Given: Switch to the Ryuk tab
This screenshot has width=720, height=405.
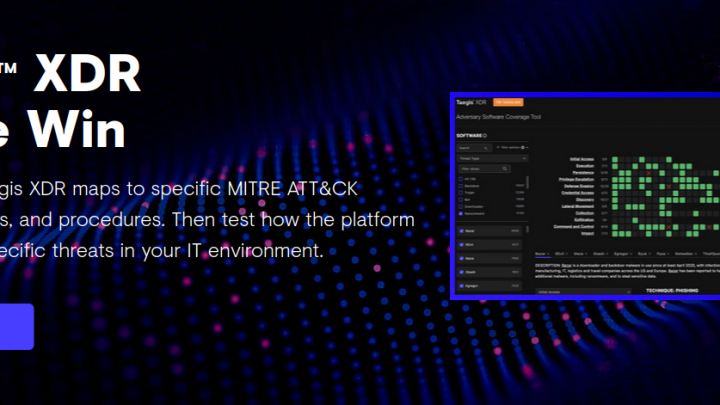Looking at the screenshot, I should [x=642, y=253].
